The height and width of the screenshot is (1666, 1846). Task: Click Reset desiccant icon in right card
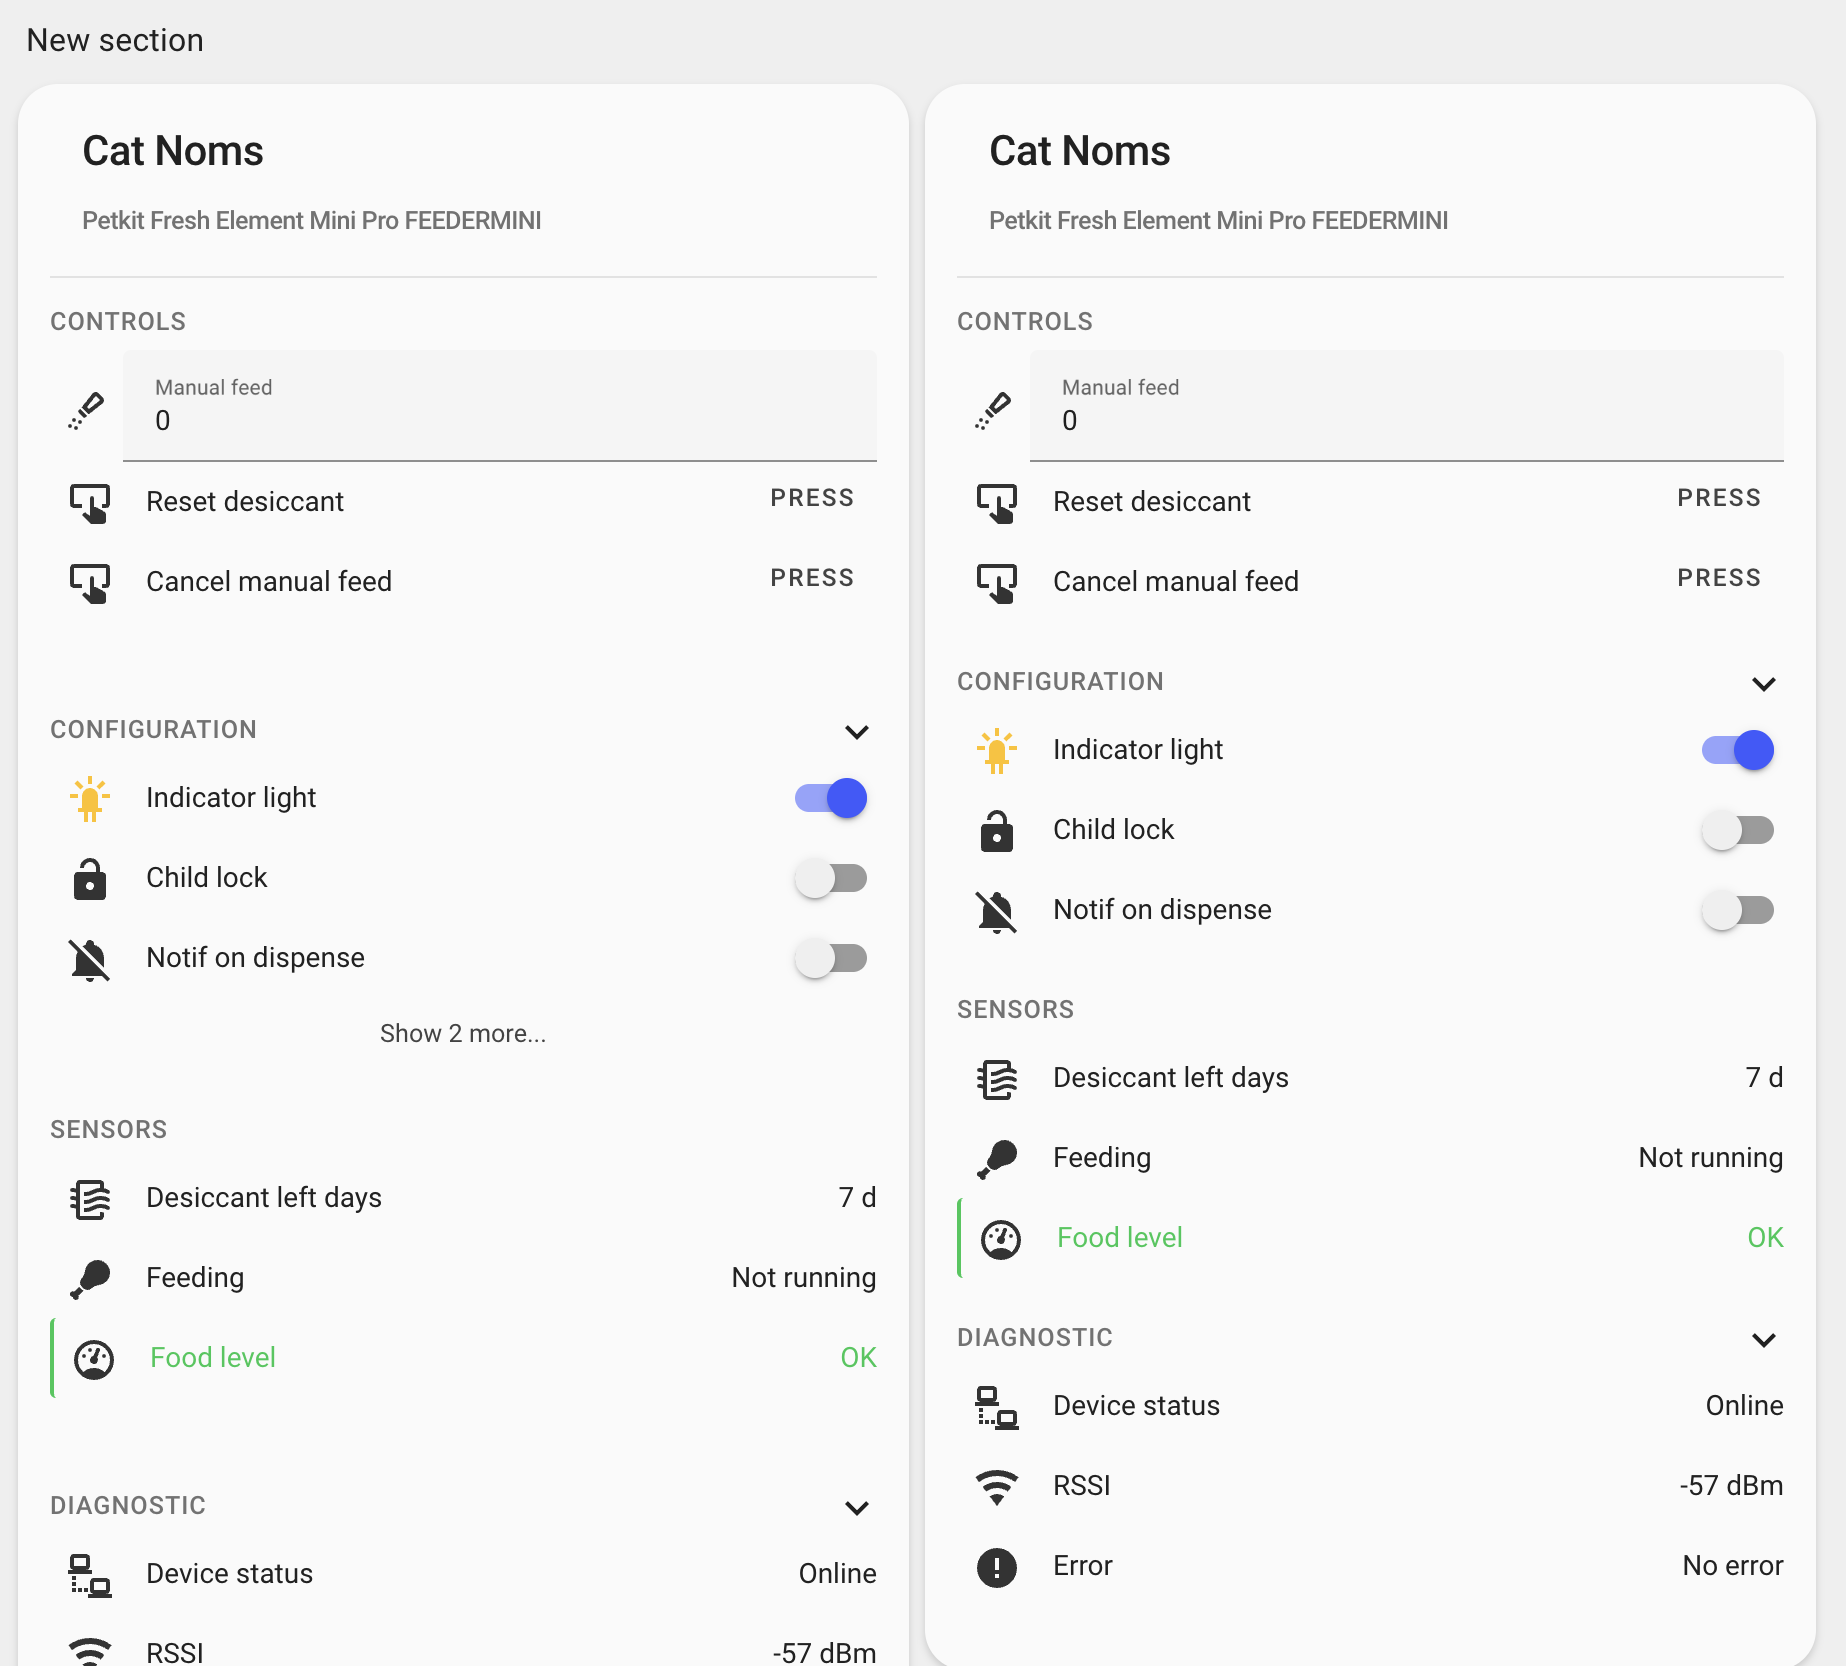tap(996, 502)
